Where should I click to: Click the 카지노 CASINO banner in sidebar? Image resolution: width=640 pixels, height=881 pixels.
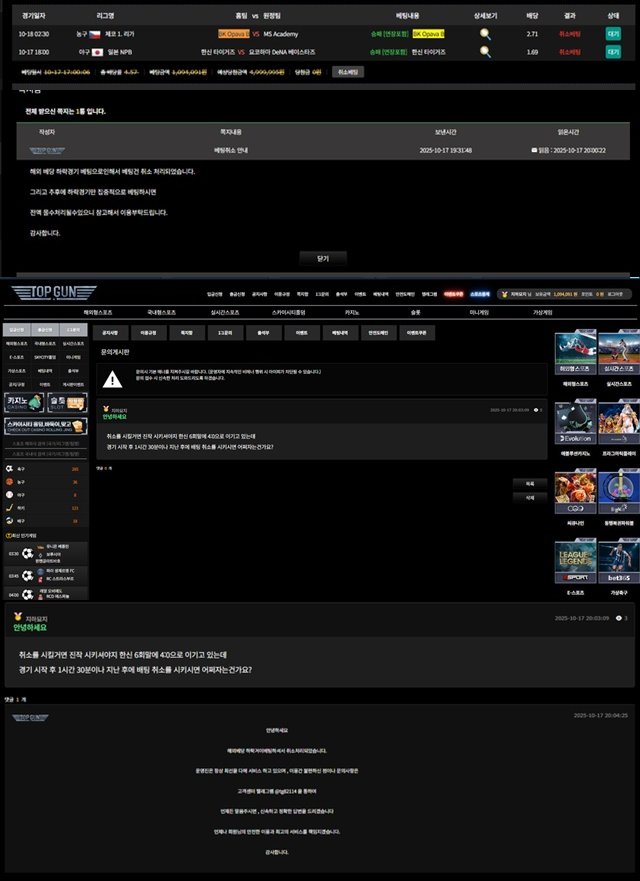click(22, 402)
